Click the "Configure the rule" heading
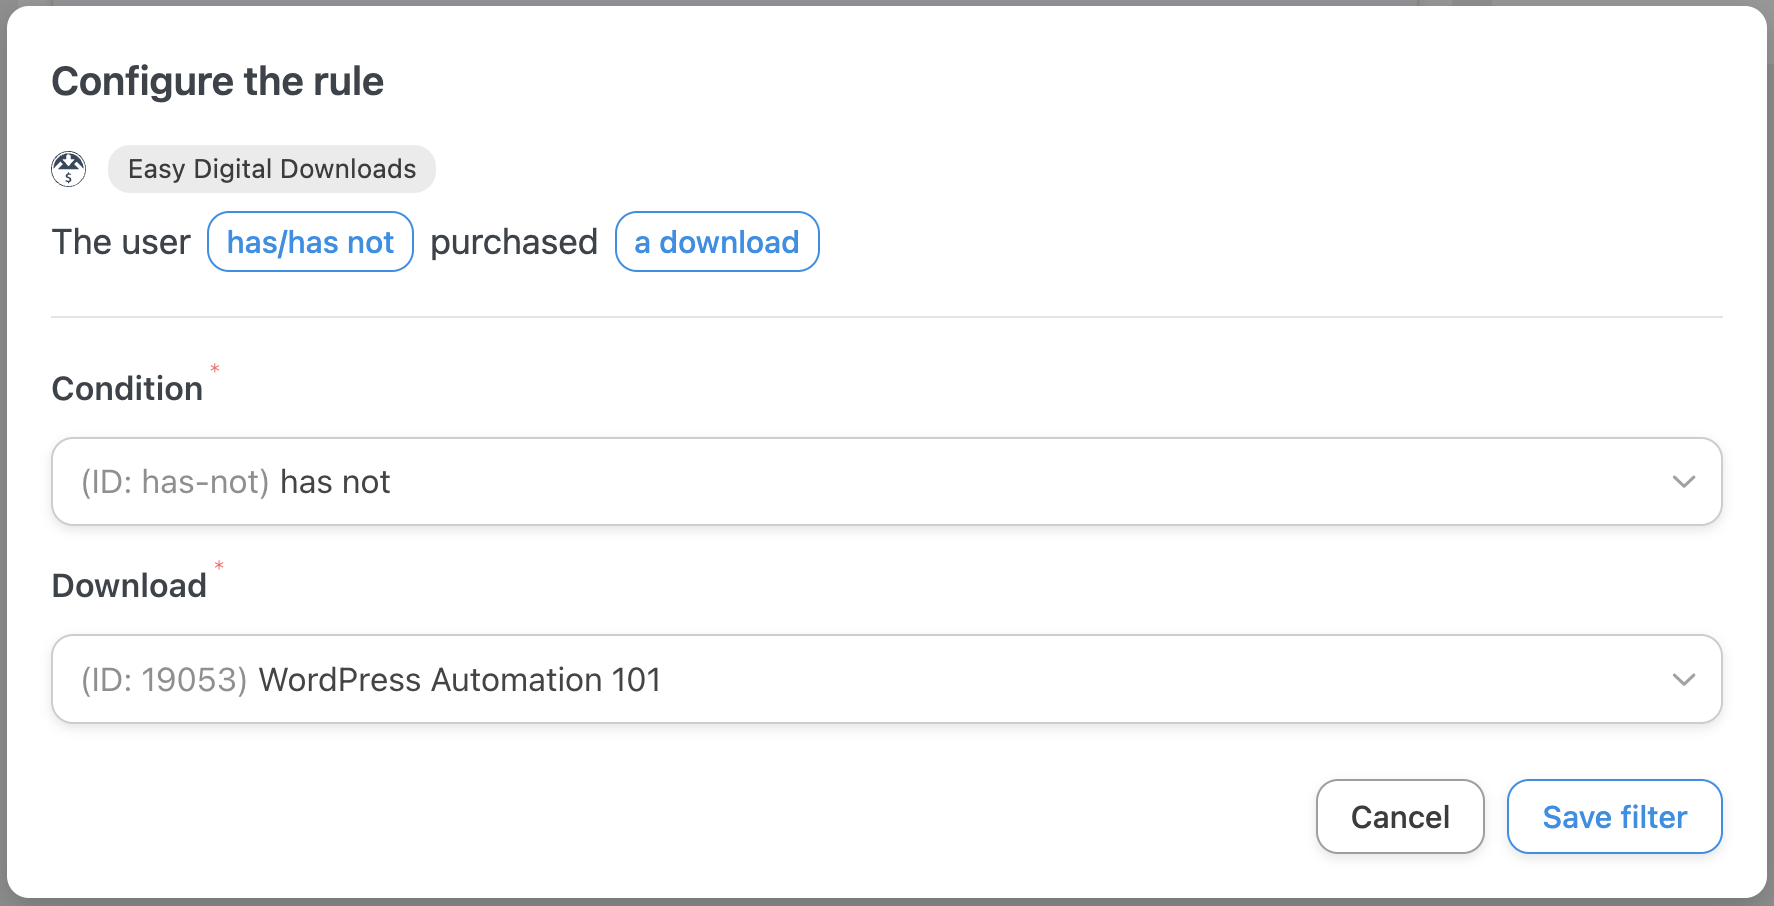 [x=218, y=82]
